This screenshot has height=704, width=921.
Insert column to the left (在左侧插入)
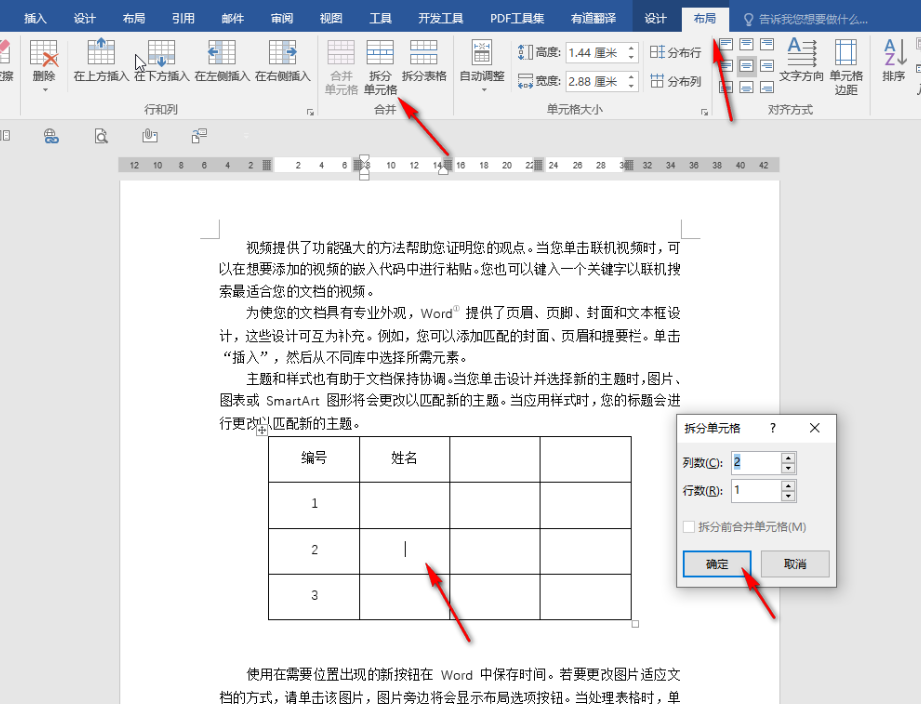pyautogui.click(x=222, y=61)
